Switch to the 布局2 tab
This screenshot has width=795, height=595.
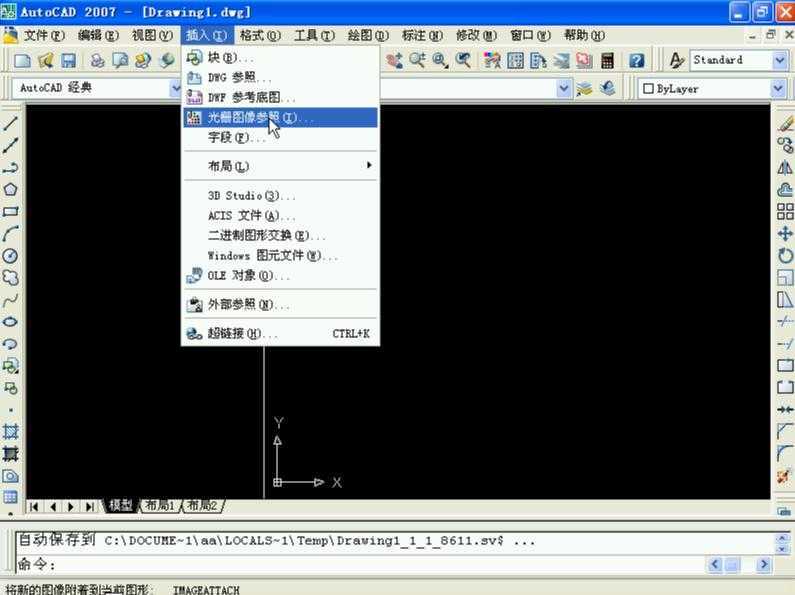pos(202,505)
